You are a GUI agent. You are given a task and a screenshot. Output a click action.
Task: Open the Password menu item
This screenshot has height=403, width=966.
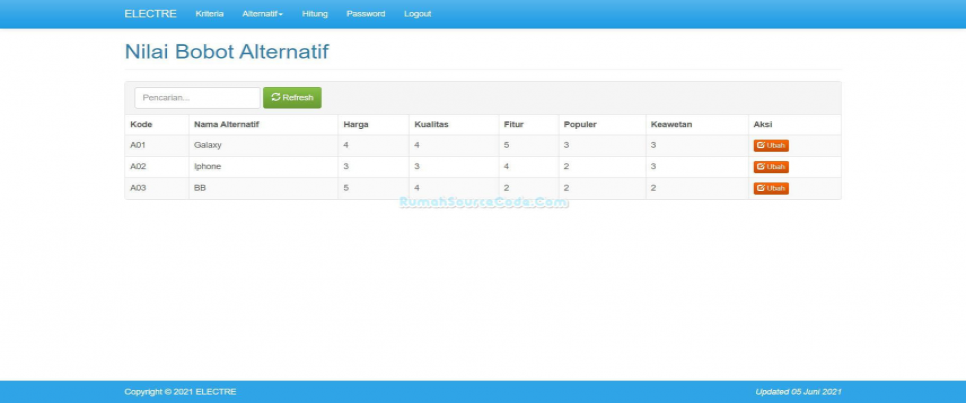tap(366, 14)
